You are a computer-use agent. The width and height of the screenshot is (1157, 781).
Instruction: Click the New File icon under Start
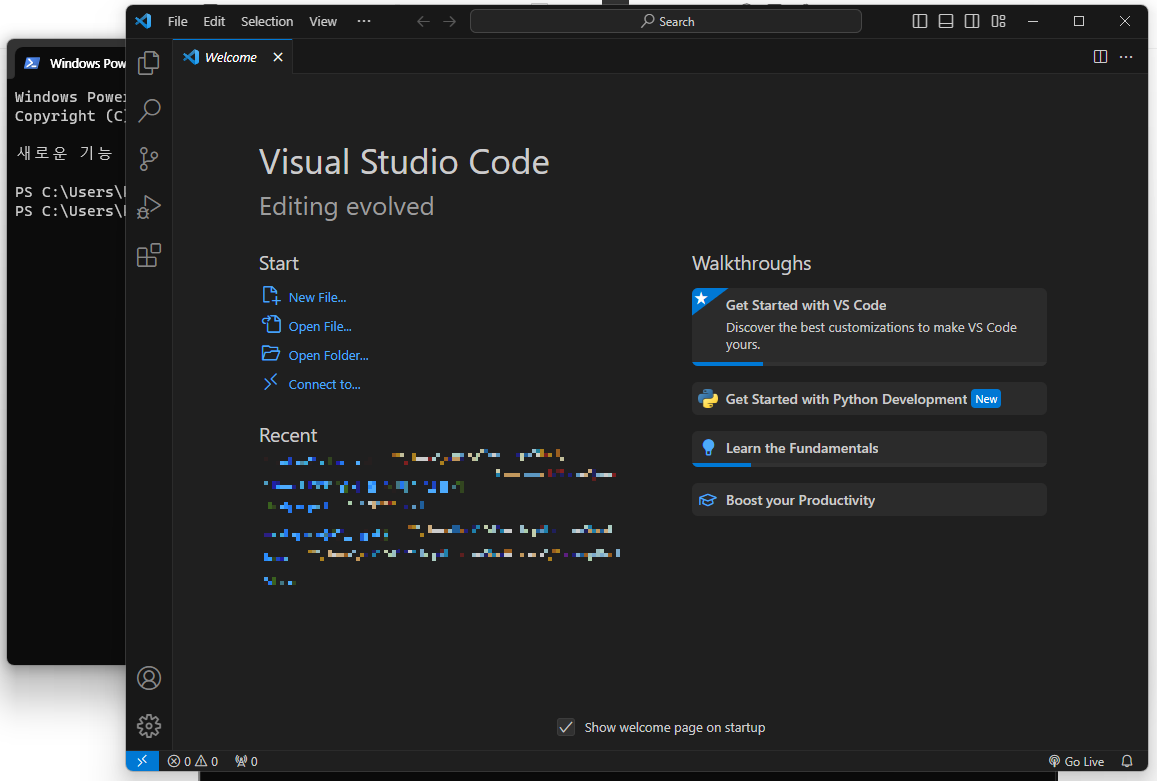coord(271,296)
